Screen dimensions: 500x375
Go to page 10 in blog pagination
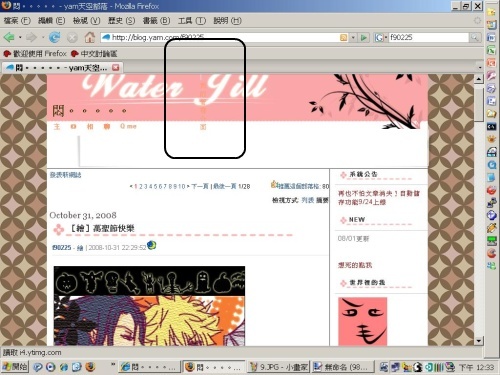click(182, 186)
